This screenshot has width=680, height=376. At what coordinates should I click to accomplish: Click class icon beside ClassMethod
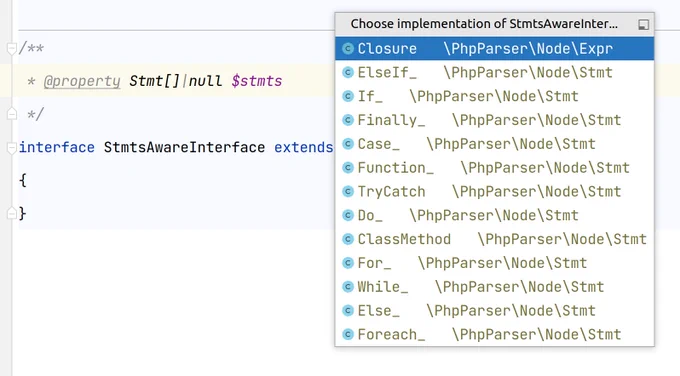point(348,239)
